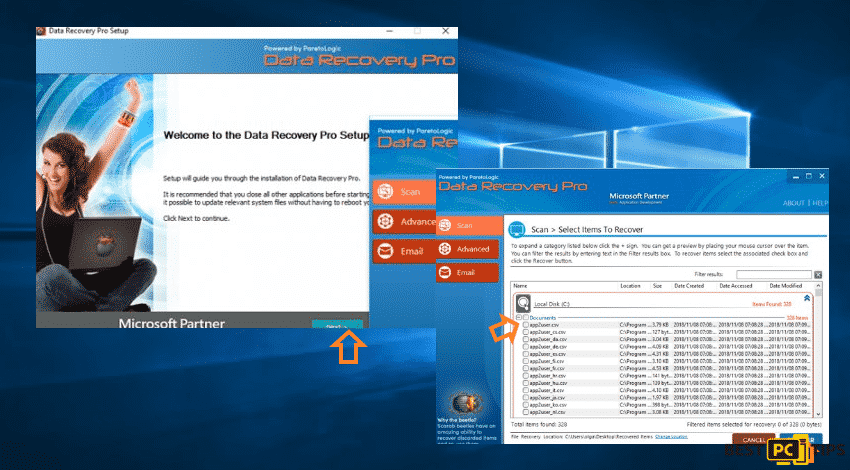Close the Data Recovery Pro Setup window

coord(446,31)
